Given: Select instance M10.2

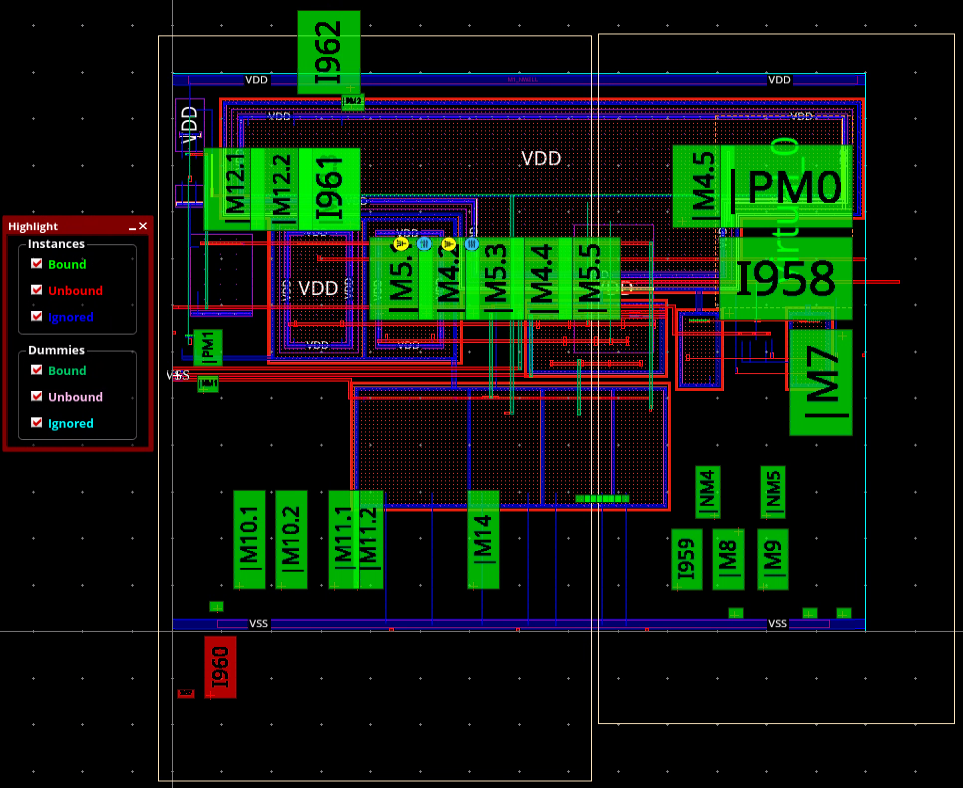Looking at the screenshot, I should click(x=291, y=539).
